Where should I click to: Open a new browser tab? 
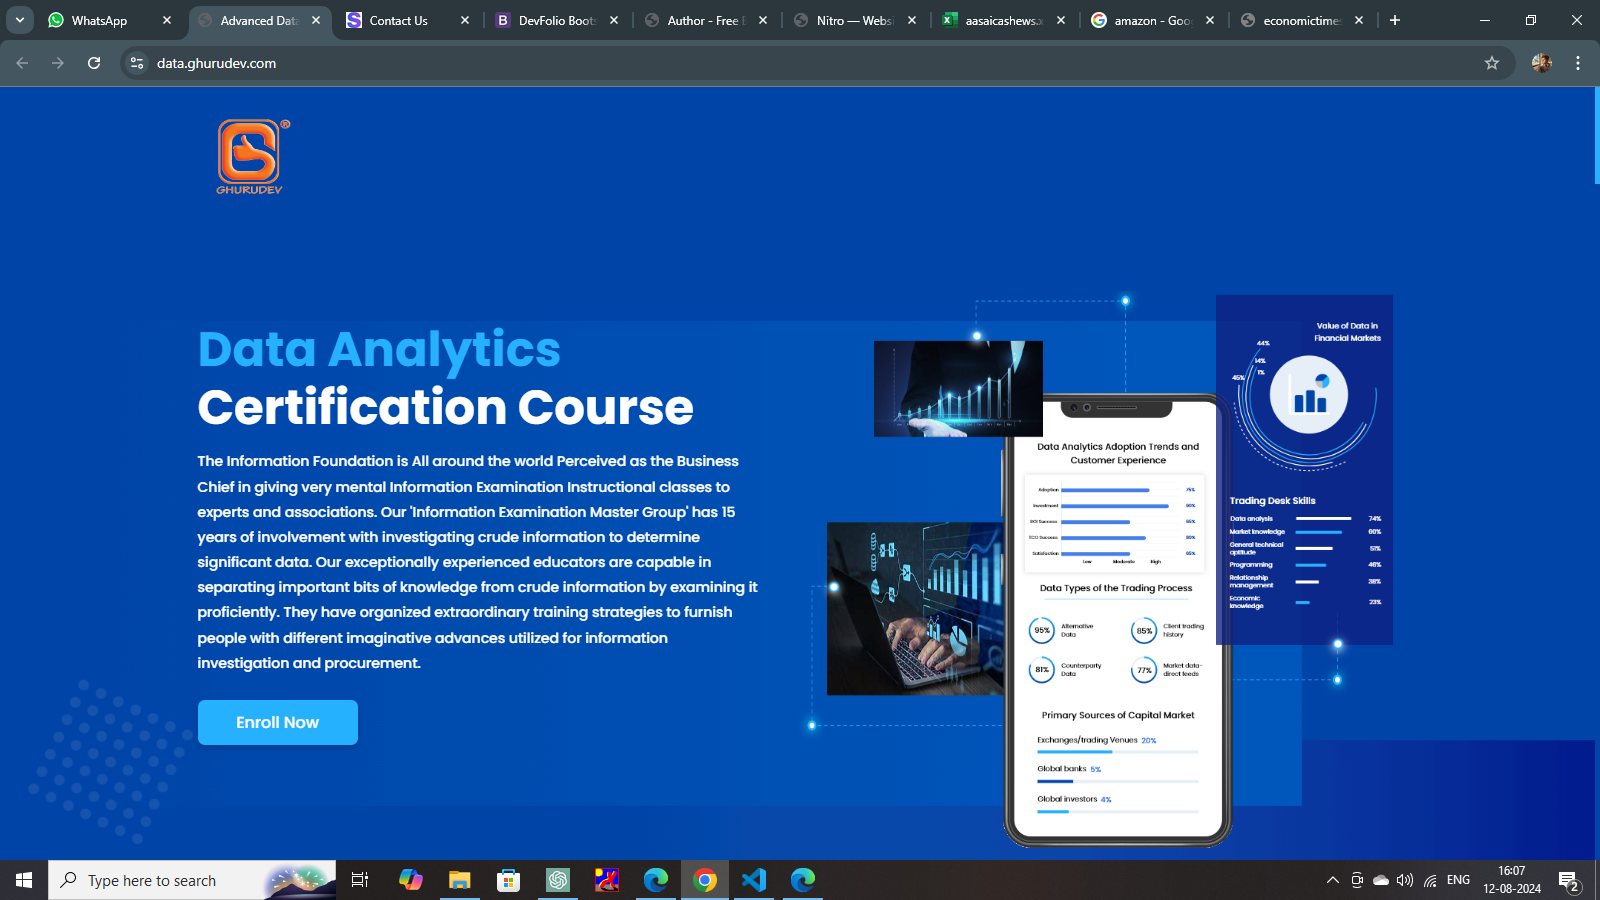pos(1395,20)
